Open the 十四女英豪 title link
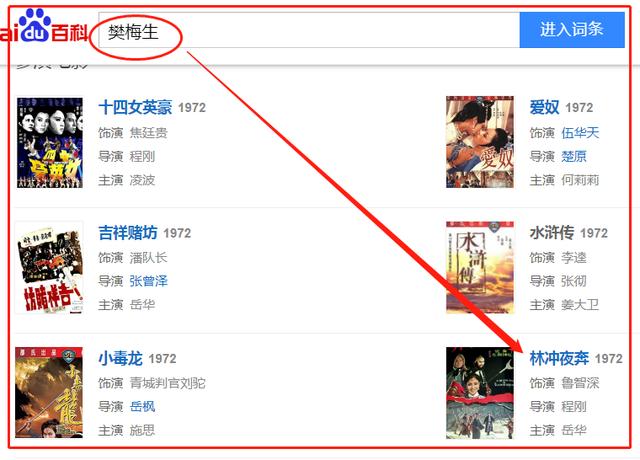Viewport: 640px width, 460px height. point(136,107)
